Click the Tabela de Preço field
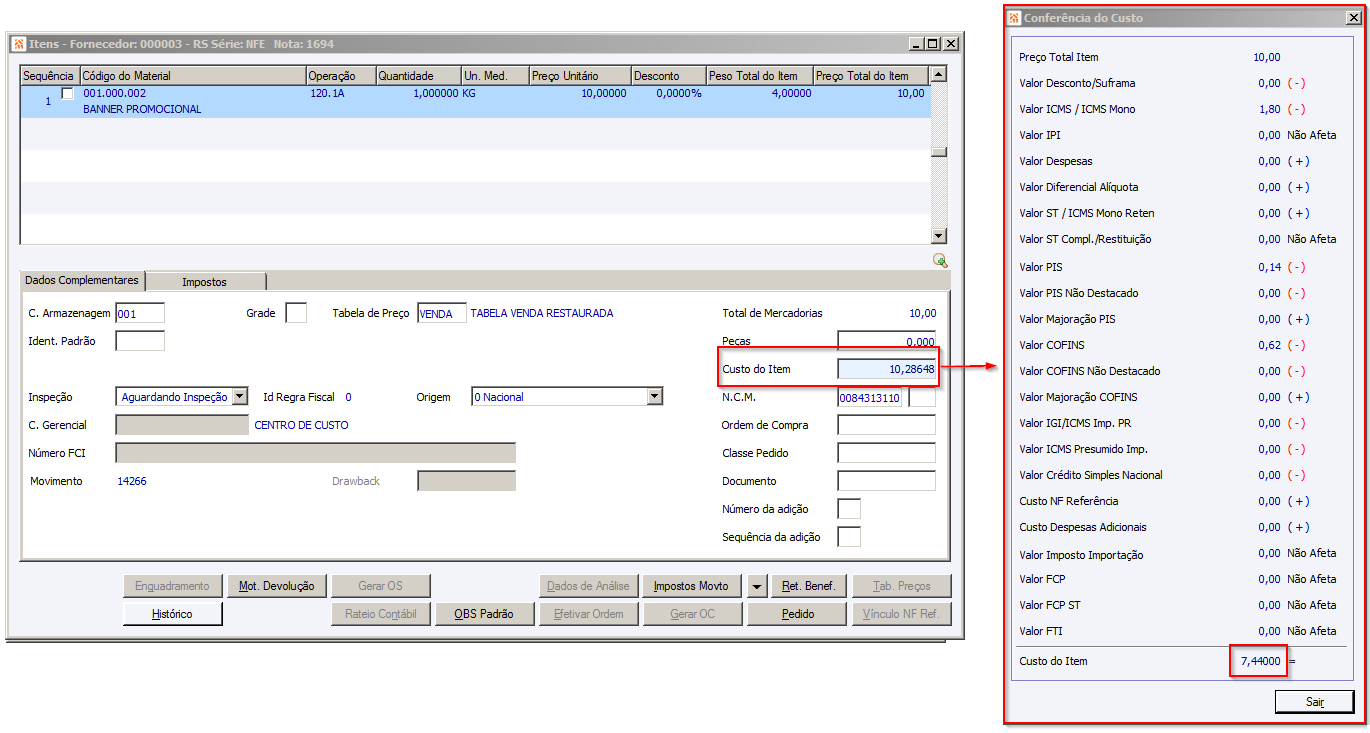The width and height of the screenshot is (1370, 733). (x=442, y=313)
